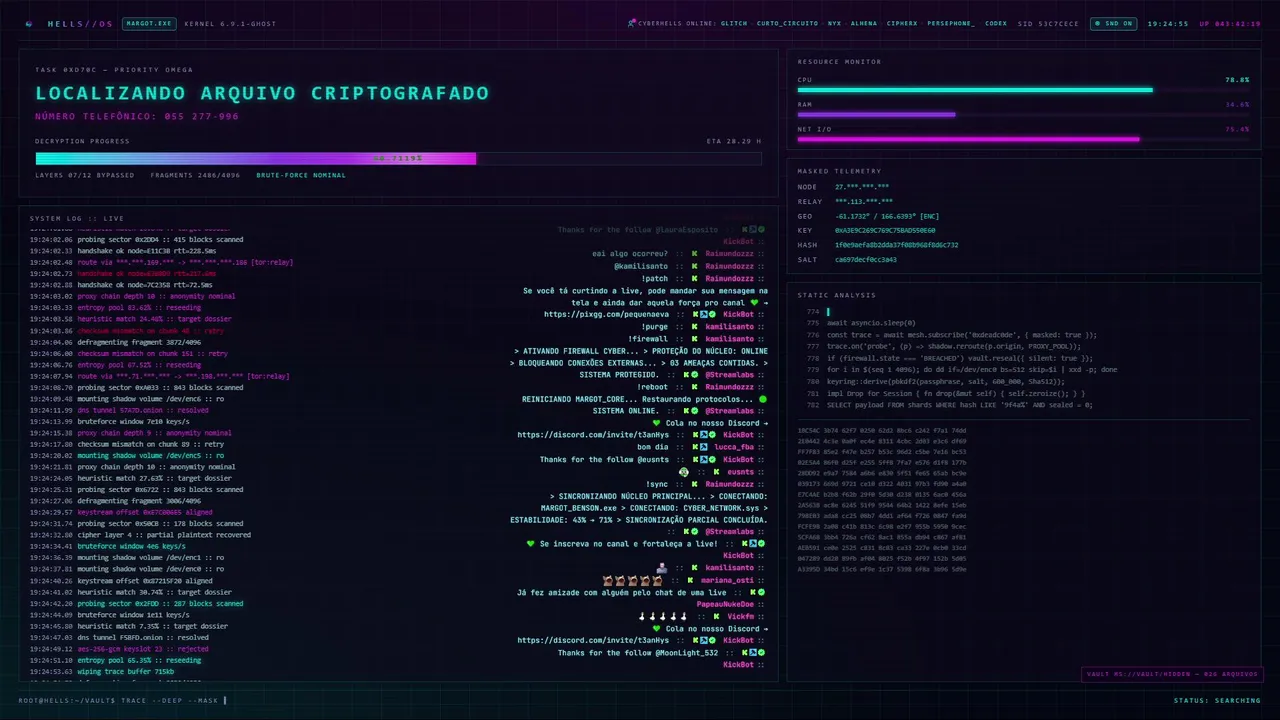This screenshot has height=720, width=1280.
Task: Click the Kick badge on the '!firewall' message
Action: [x=694, y=338]
